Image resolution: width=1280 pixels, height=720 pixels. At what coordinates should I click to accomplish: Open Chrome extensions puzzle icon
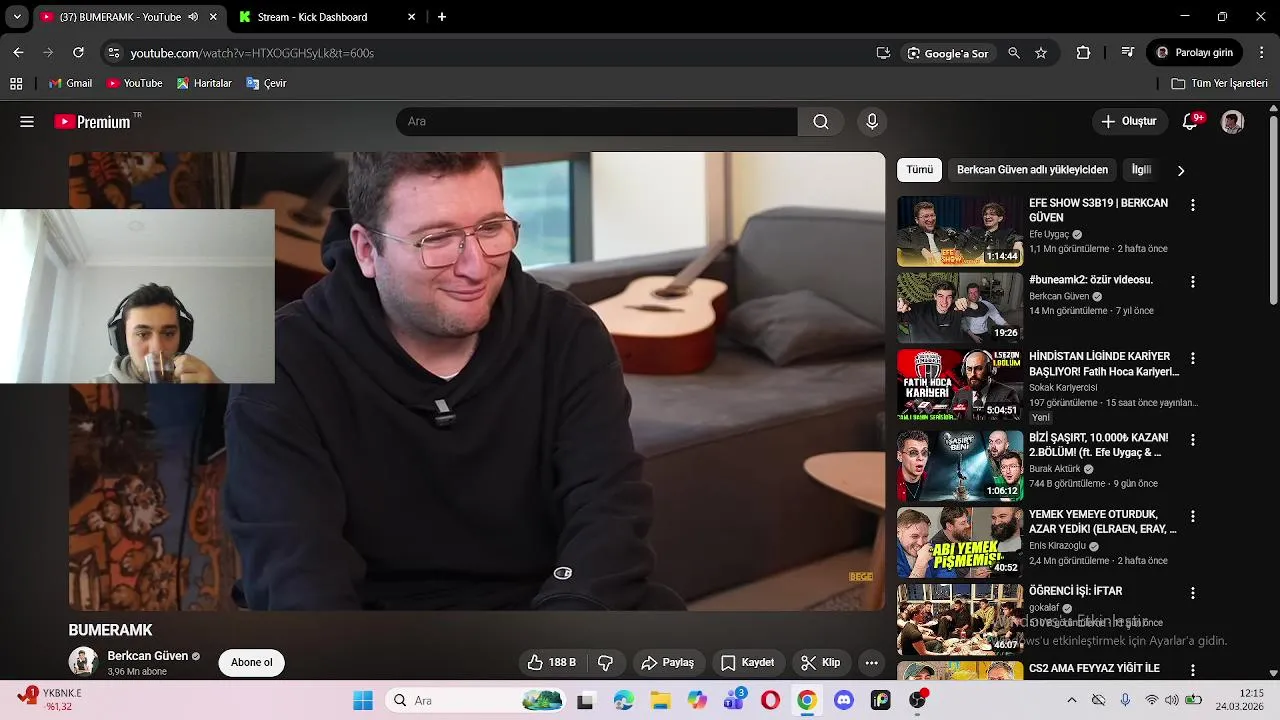point(1083,53)
